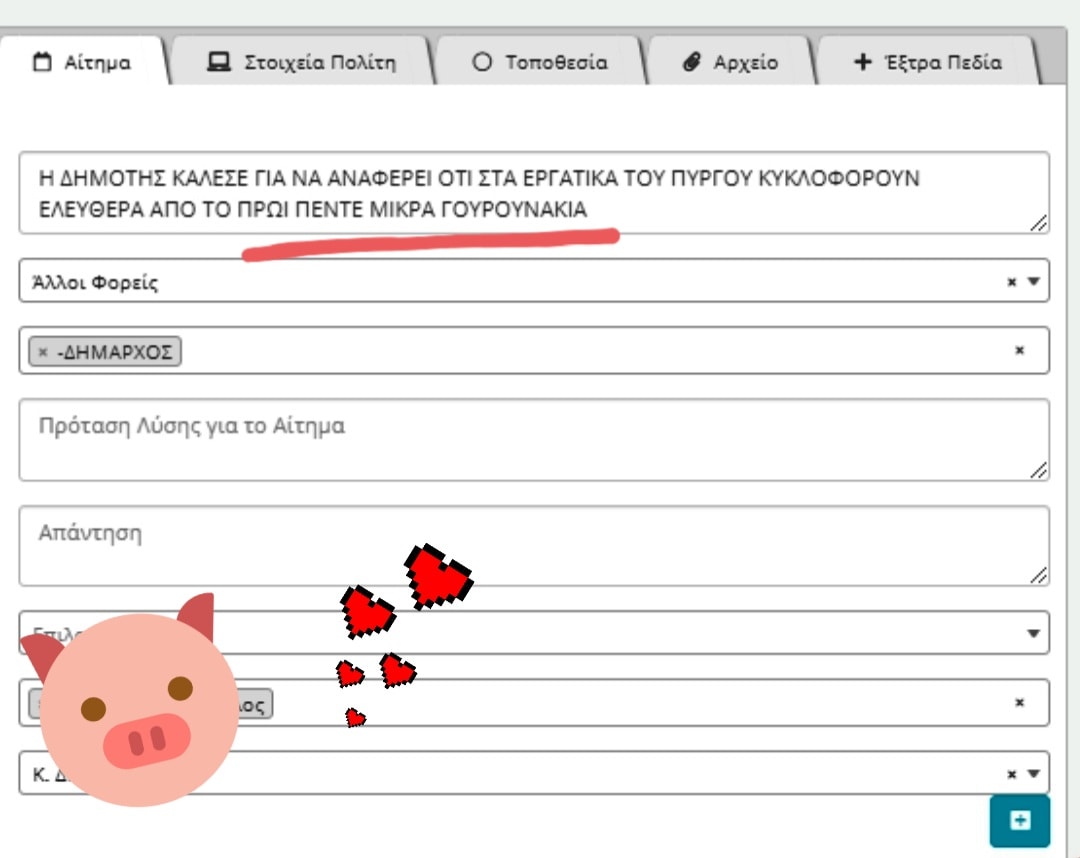The width and height of the screenshot is (1080, 858).
Task: Open the Τοποθεσία tab
Action: [540, 62]
